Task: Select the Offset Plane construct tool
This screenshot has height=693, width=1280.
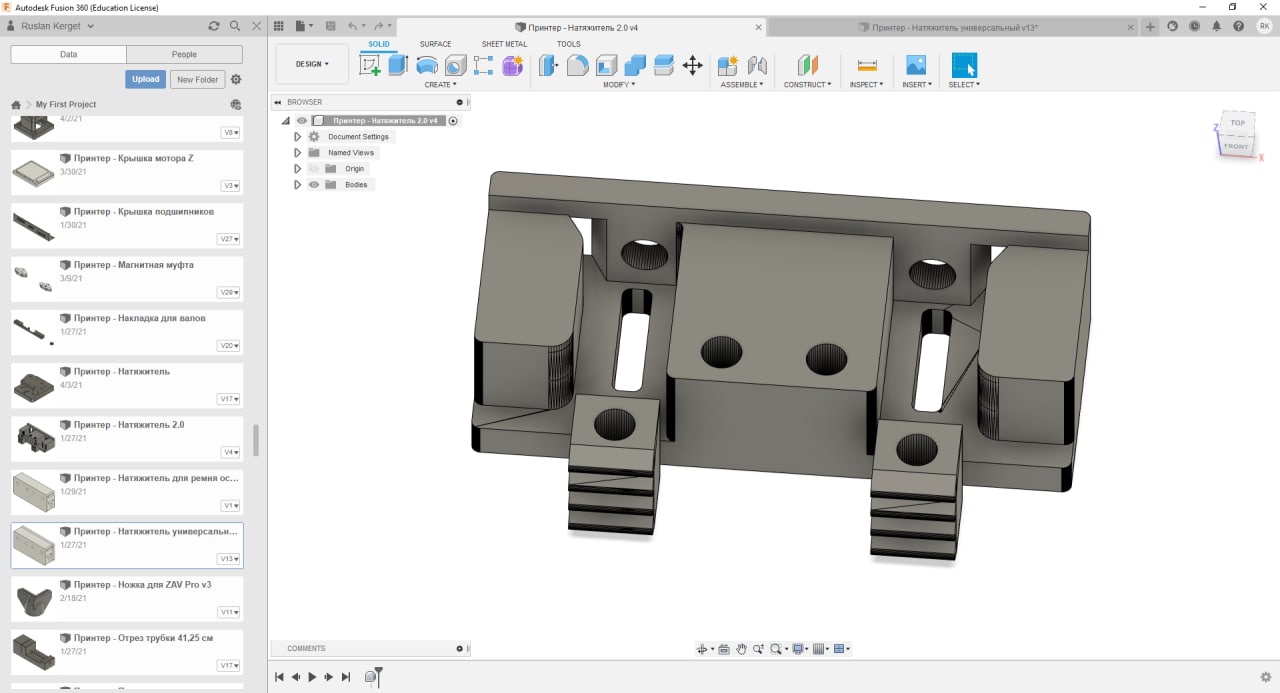Action: tap(807, 66)
